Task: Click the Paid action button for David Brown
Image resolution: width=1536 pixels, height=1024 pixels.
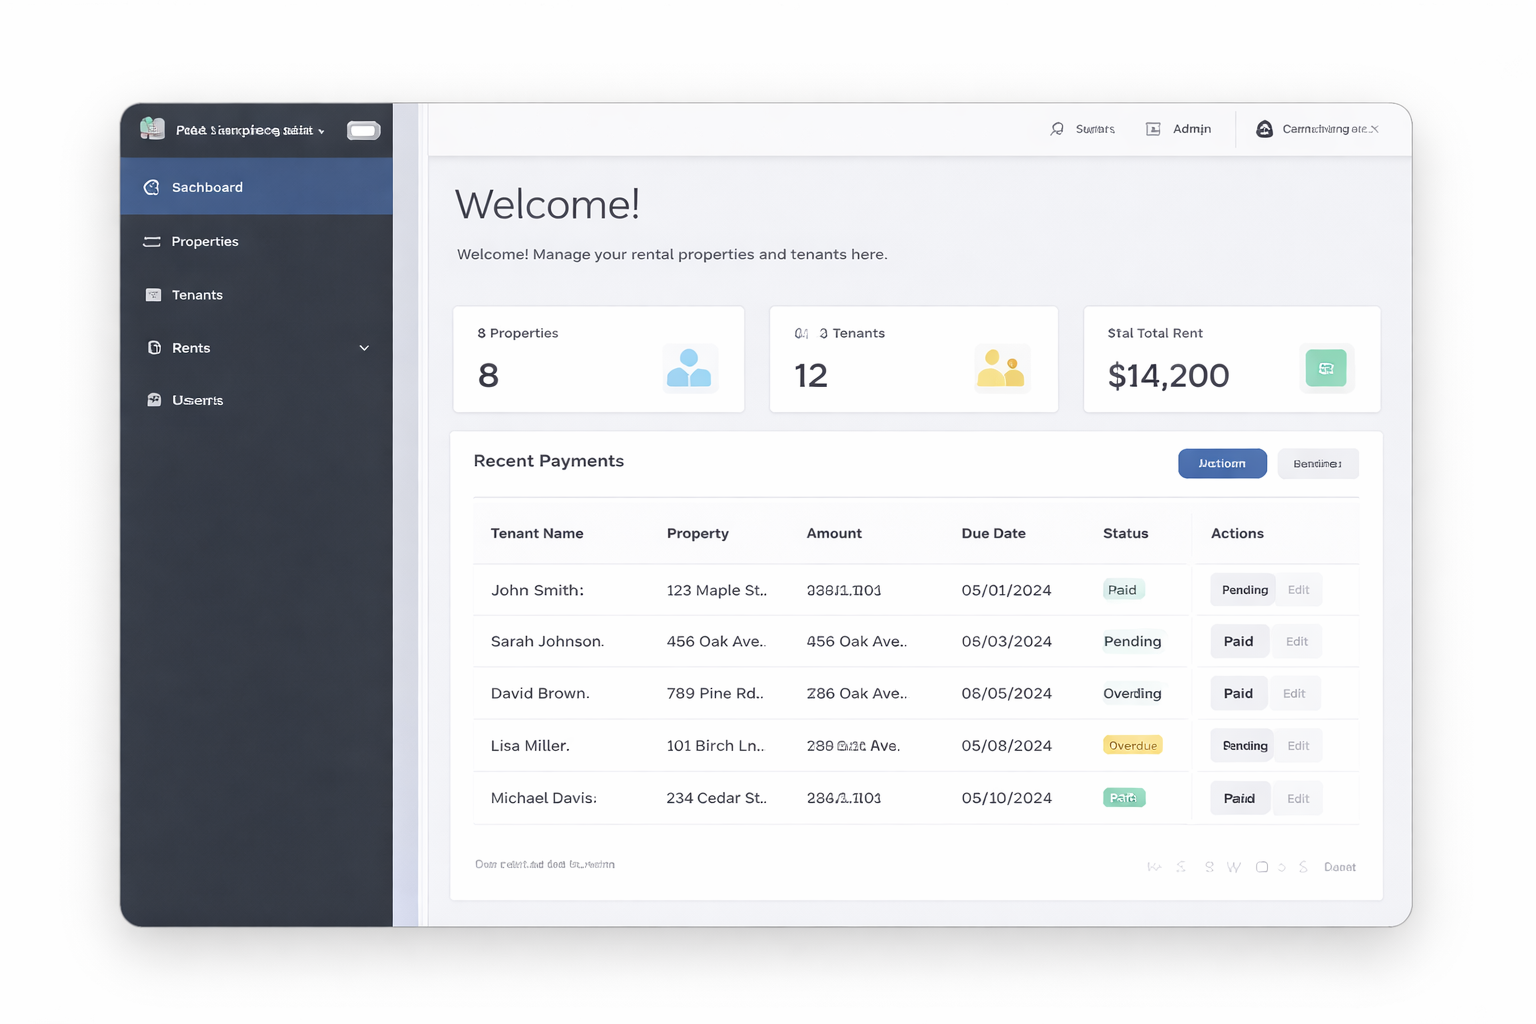Action: [x=1238, y=693]
